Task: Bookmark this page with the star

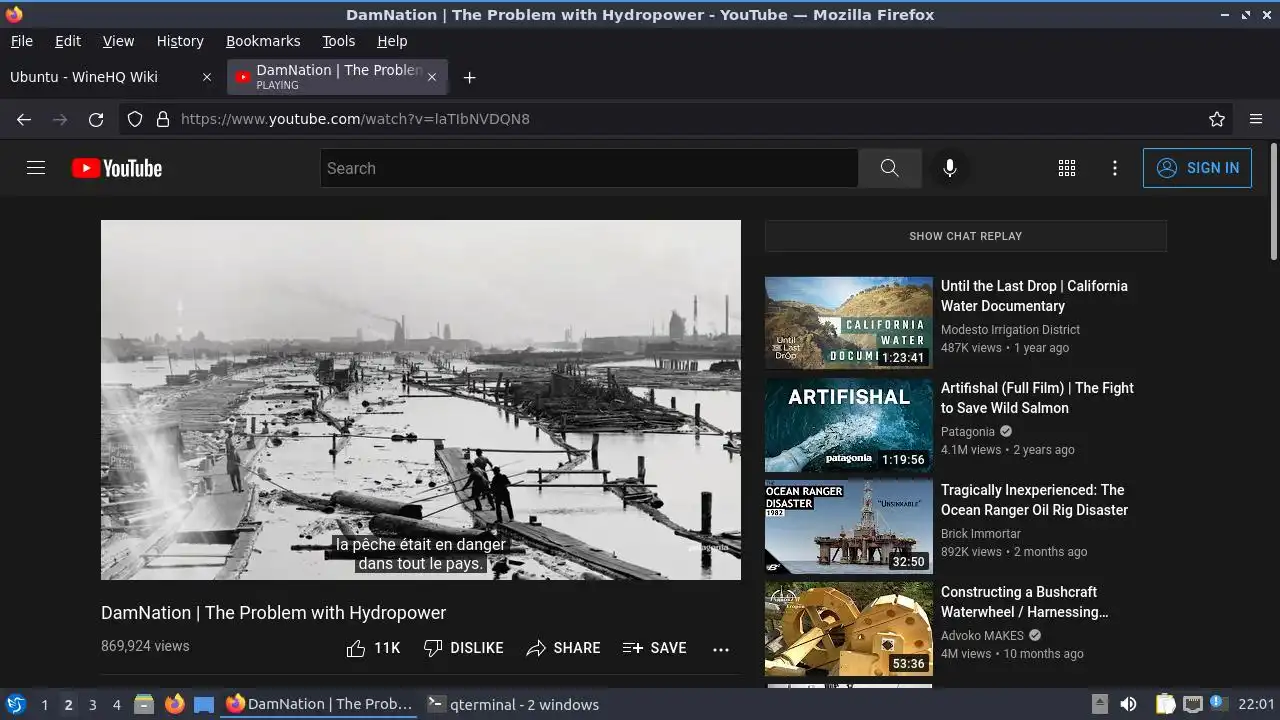Action: click(1217, 119)
